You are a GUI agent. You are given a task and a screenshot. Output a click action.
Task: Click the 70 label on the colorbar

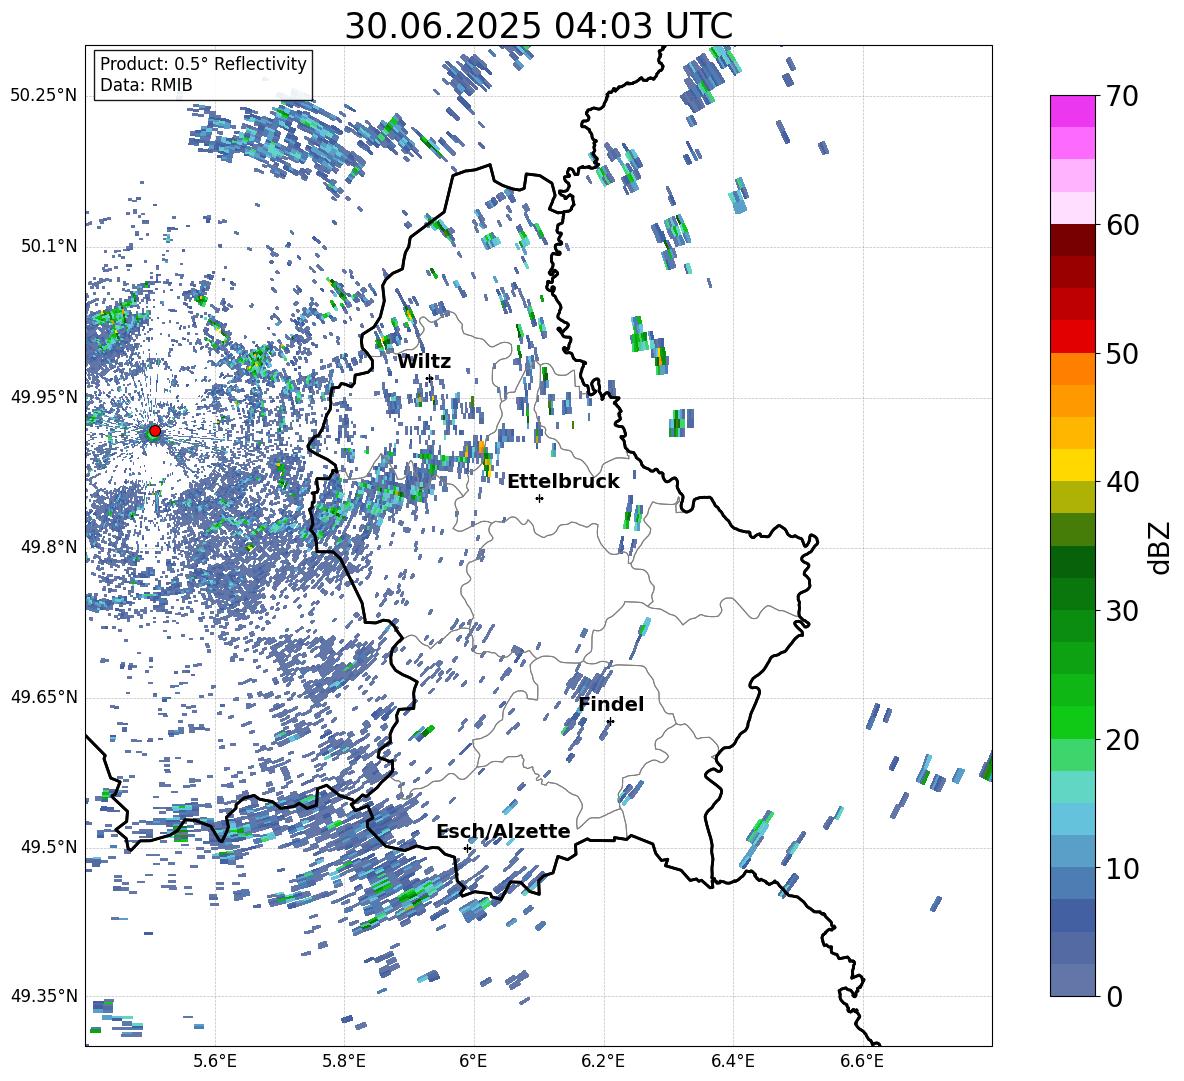click(1122, 97)
